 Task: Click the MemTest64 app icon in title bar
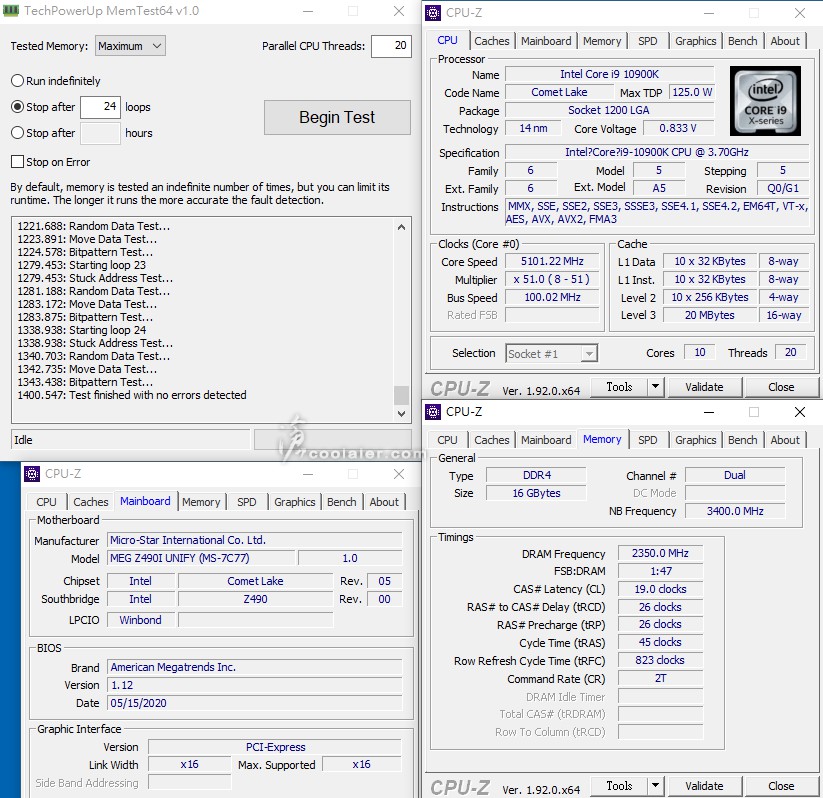point(11,10)
